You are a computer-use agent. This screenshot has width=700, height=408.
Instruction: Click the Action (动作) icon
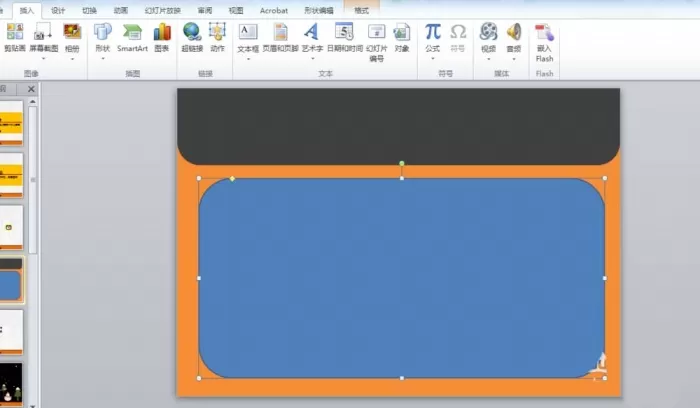(x=217, y=32)
